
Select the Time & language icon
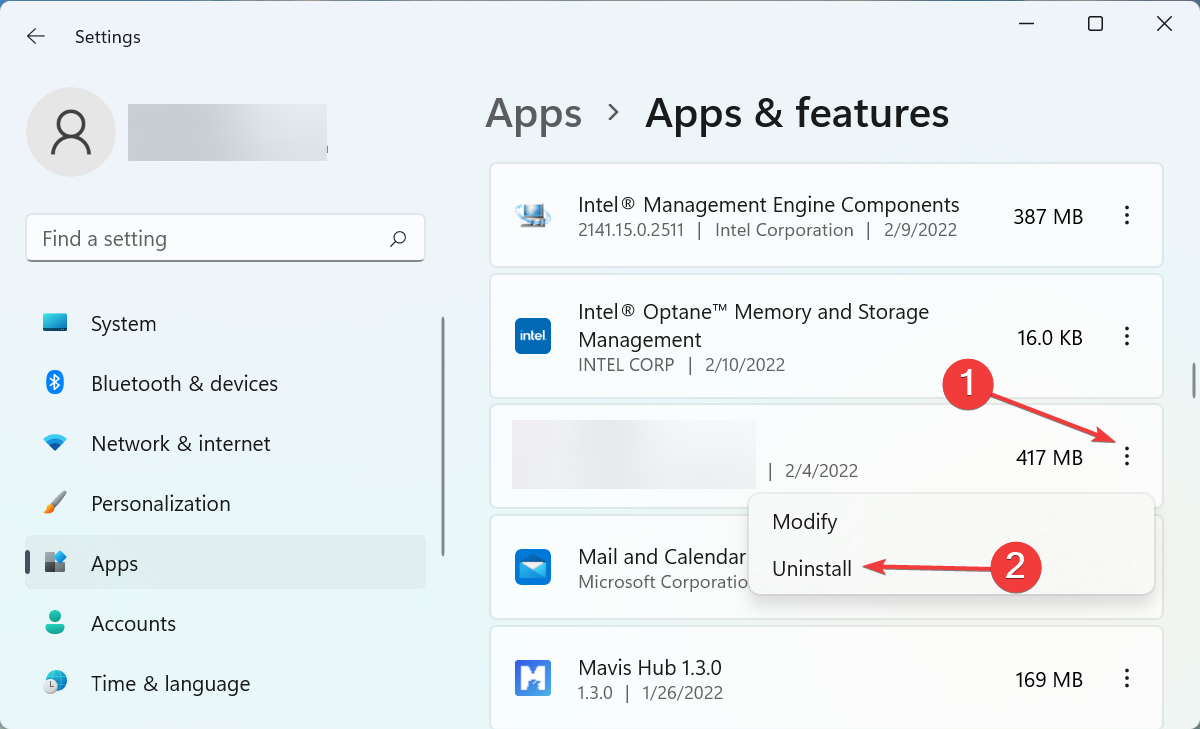pos(55,683)
